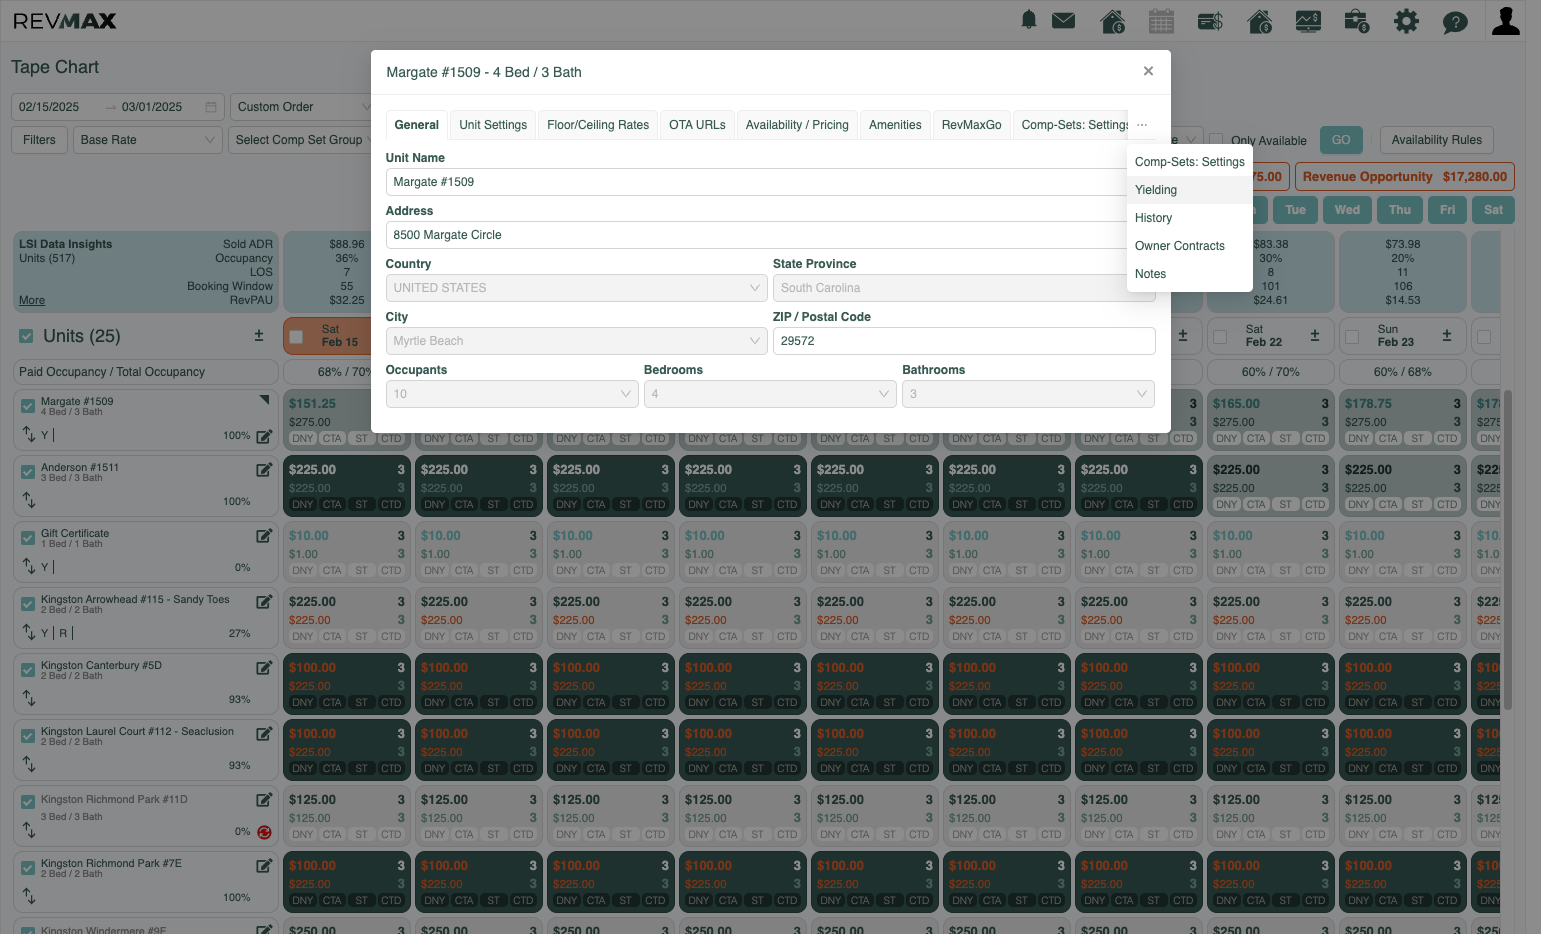1541x934 pixels.
Task: Click the Unit Name input field
Action: coord(770,182)
